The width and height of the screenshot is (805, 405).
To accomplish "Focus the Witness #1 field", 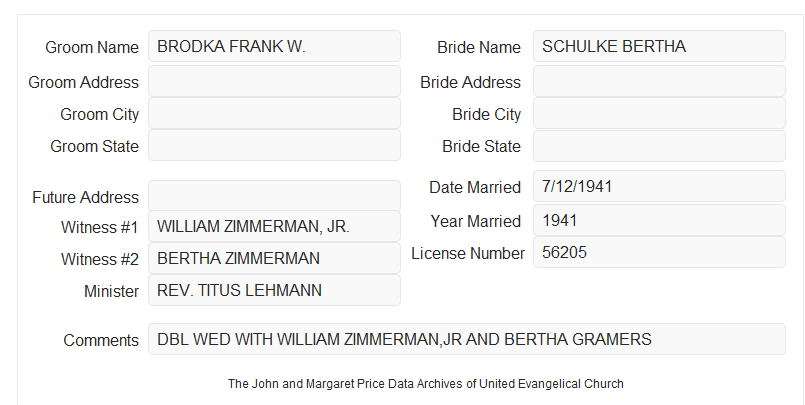I will (x=274, y=226).
